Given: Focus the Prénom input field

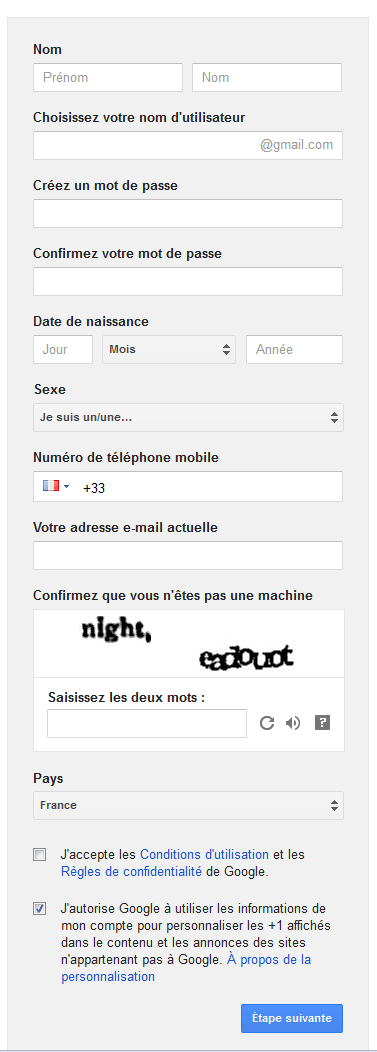Looking at the screenshot, I should click(108, 77).
